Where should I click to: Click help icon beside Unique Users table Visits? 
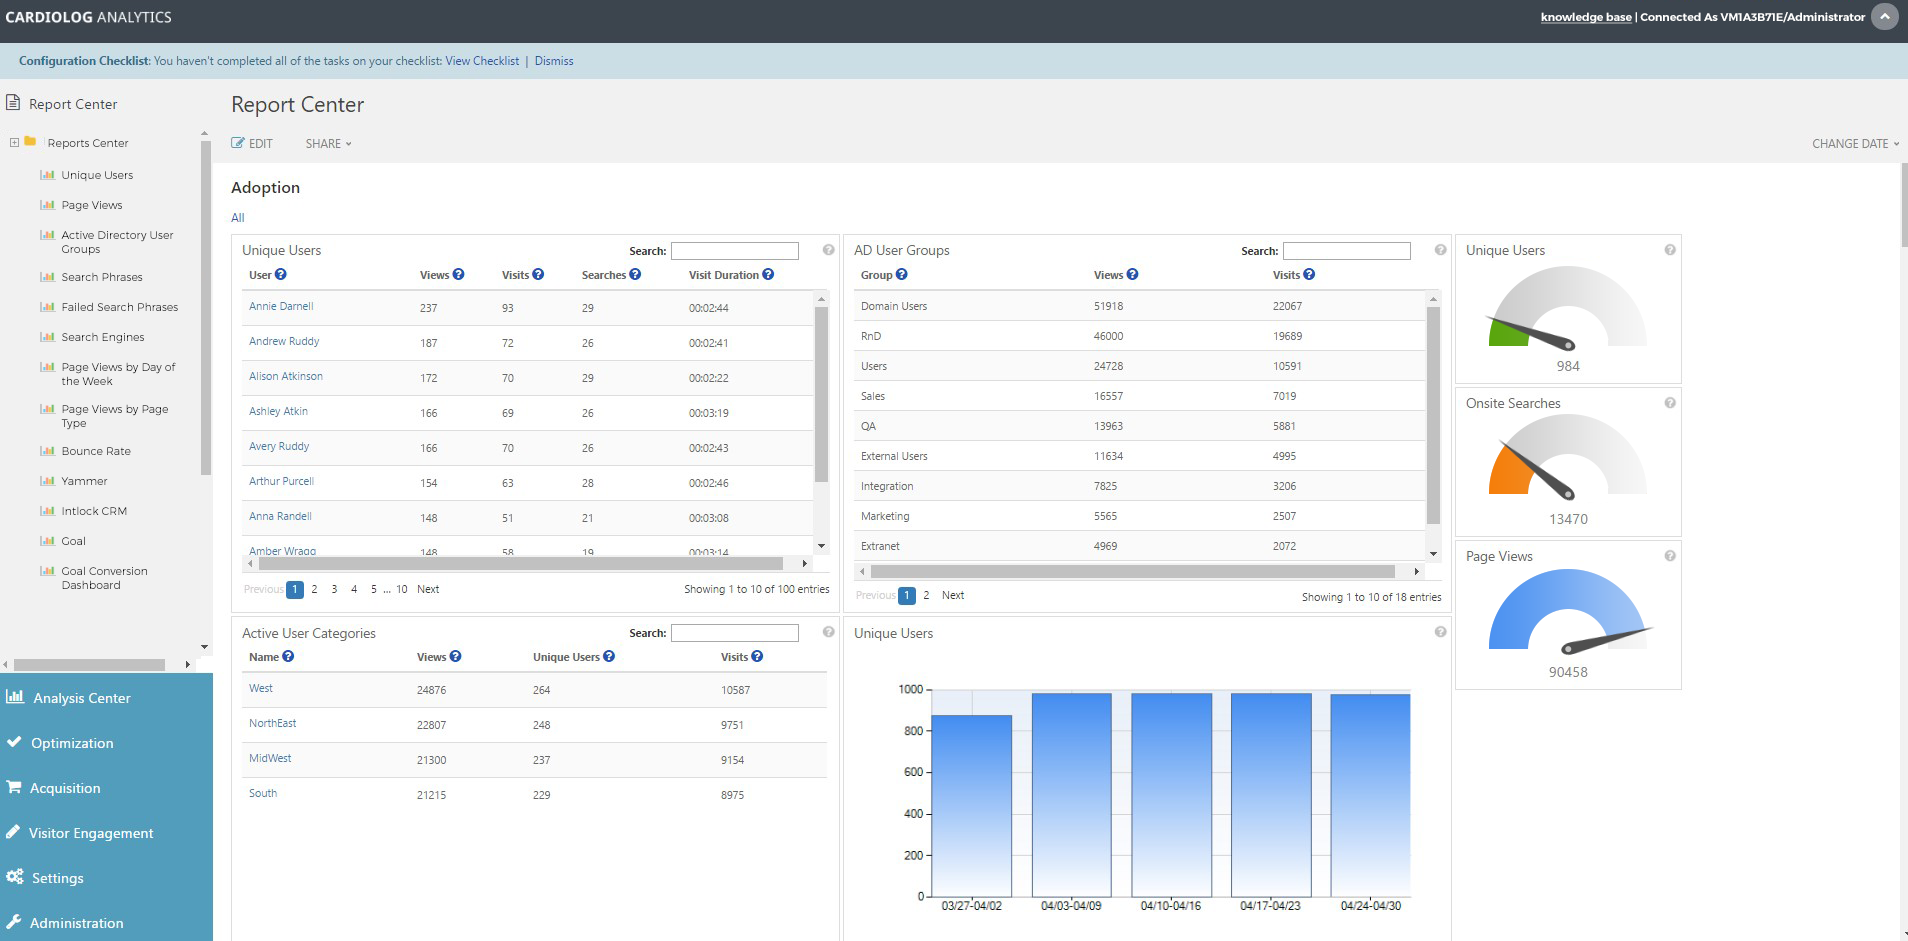pos(538,274)
